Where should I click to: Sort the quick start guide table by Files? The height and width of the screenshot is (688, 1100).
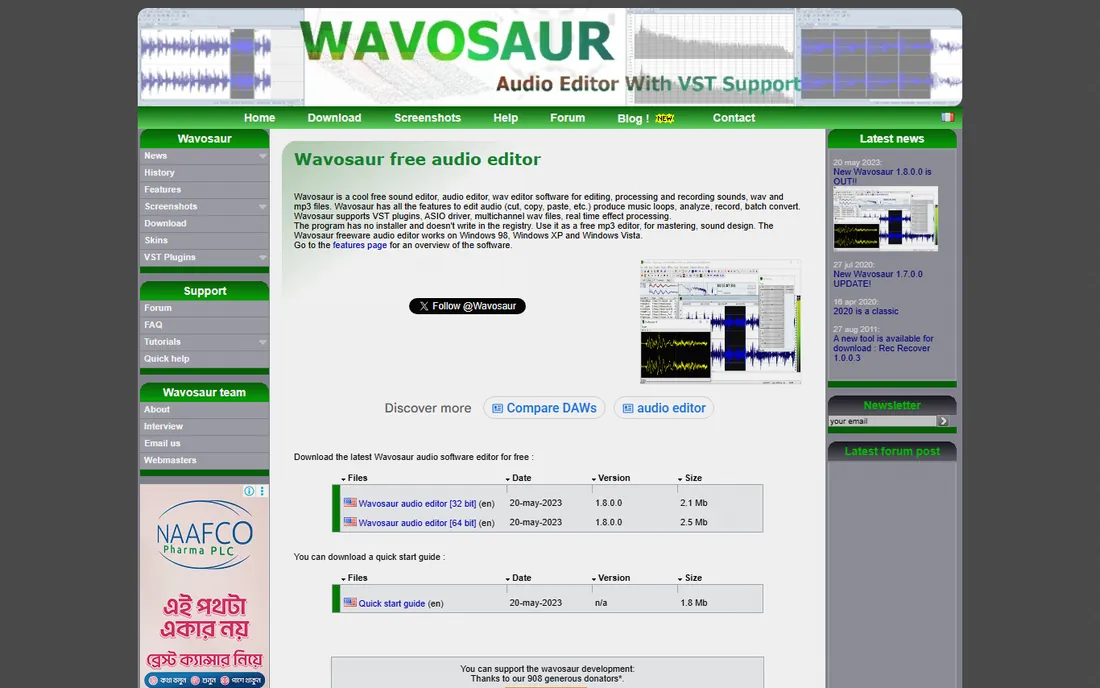click(354, 578)
